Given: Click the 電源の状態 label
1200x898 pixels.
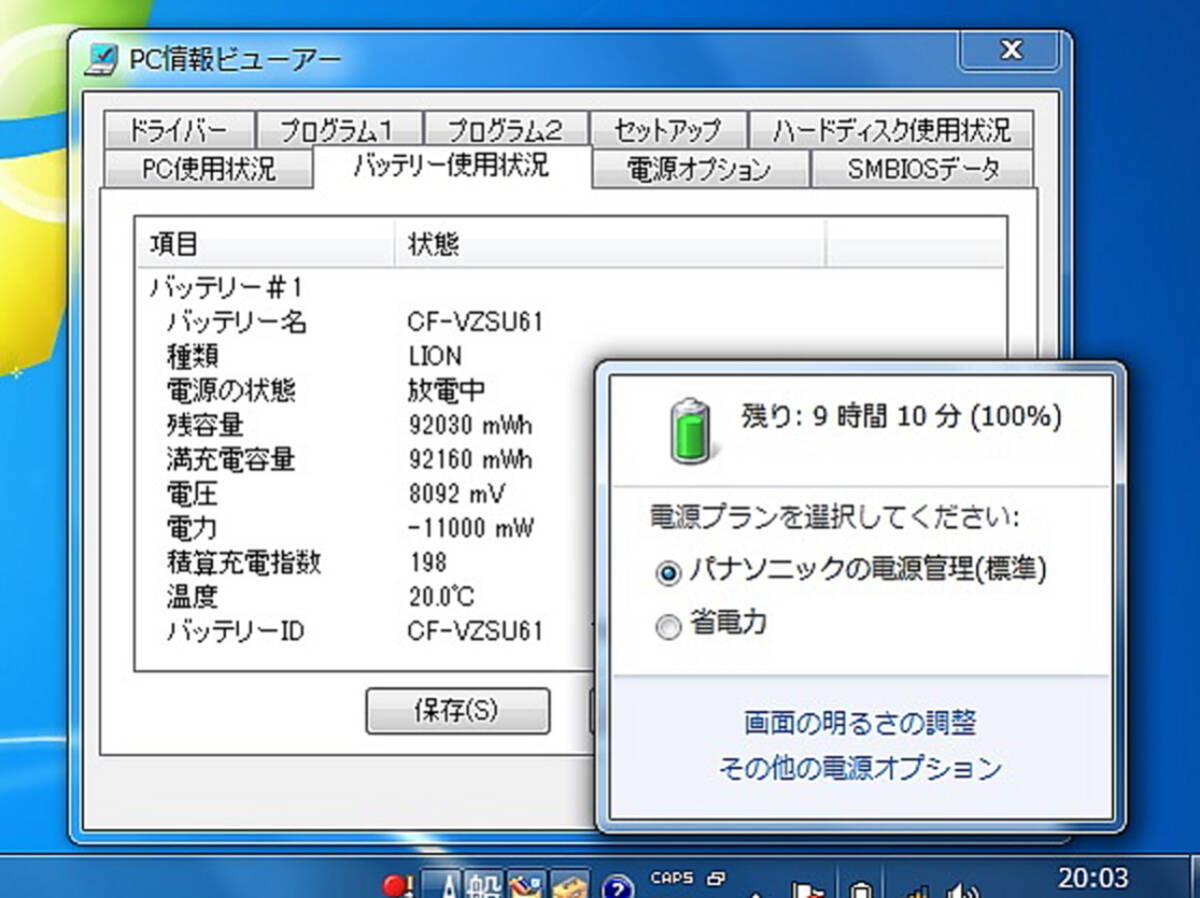Looking at the screenshot, I should coord(231,390).
